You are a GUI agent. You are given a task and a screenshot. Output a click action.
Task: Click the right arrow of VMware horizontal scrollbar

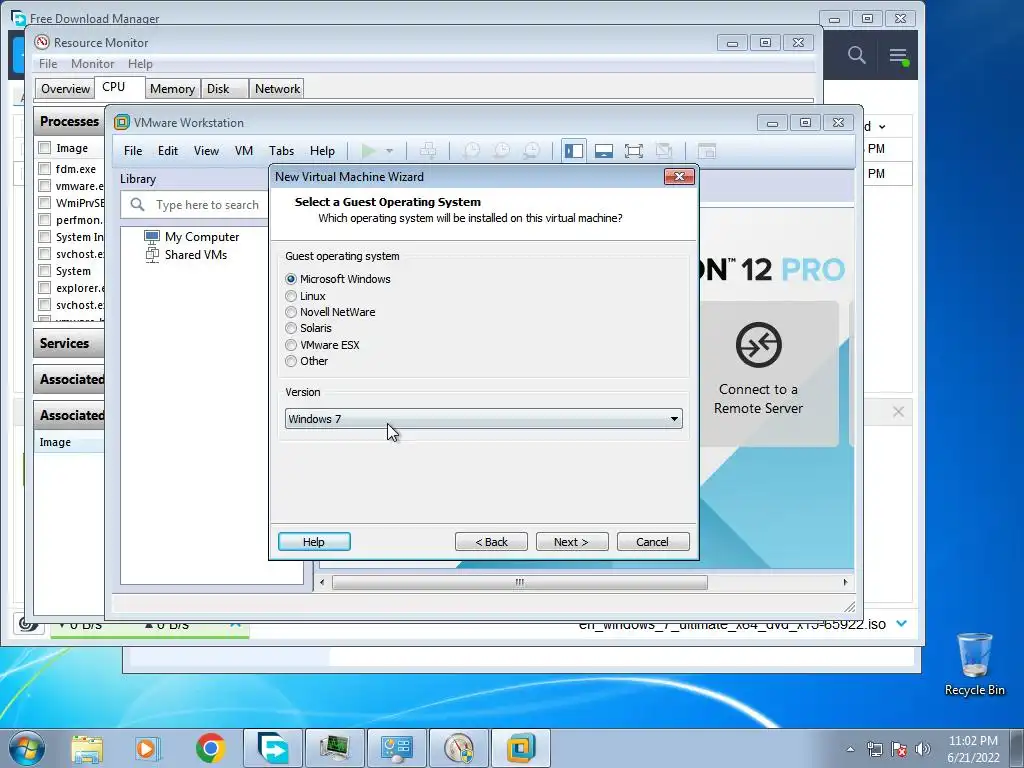pos(845,582)
